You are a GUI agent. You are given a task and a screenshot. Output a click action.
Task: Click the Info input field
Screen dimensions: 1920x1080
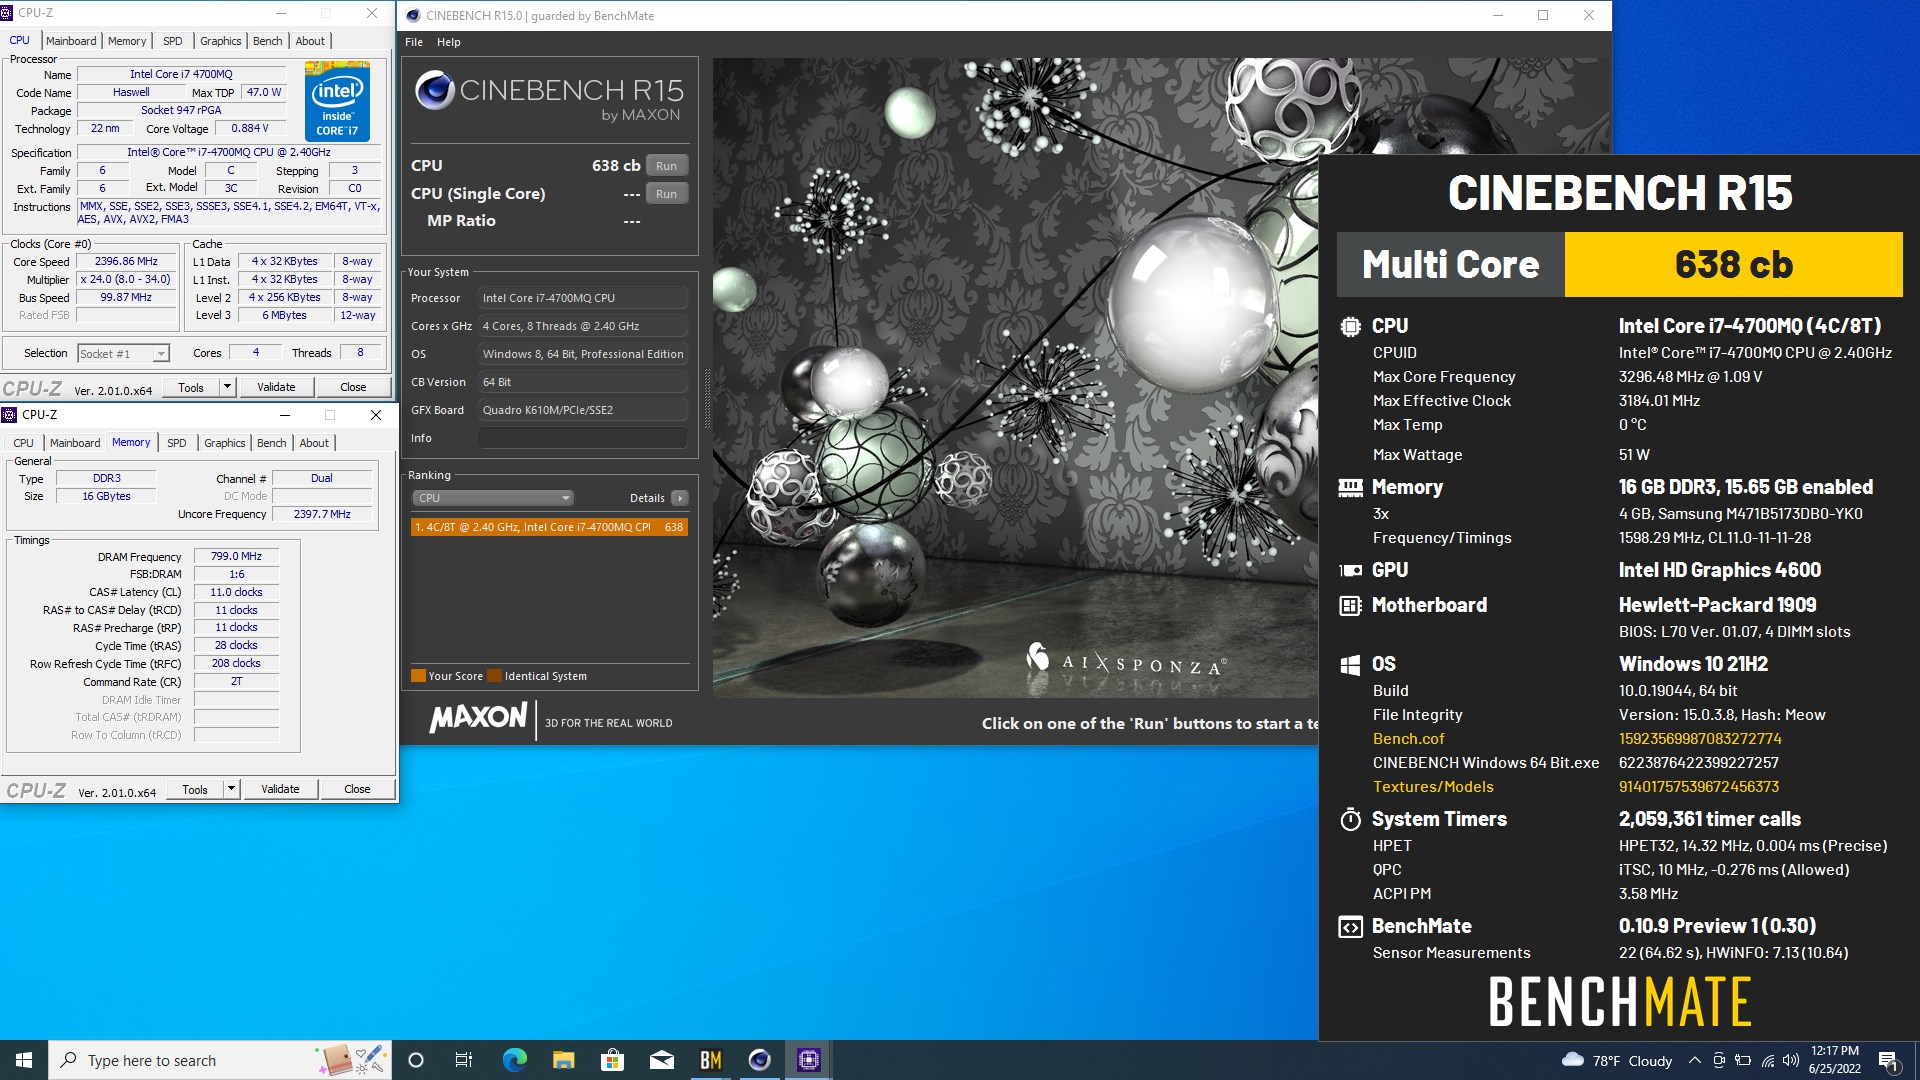click(x=583, y=438)
